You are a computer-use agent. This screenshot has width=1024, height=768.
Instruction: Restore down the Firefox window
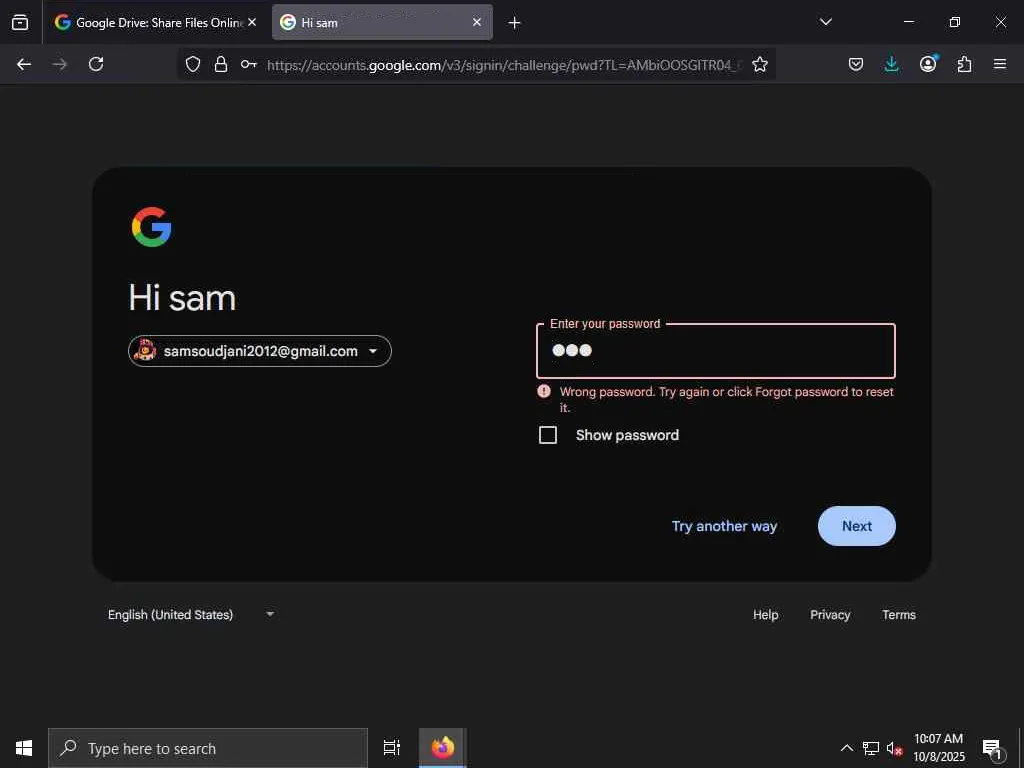point(955,22)
